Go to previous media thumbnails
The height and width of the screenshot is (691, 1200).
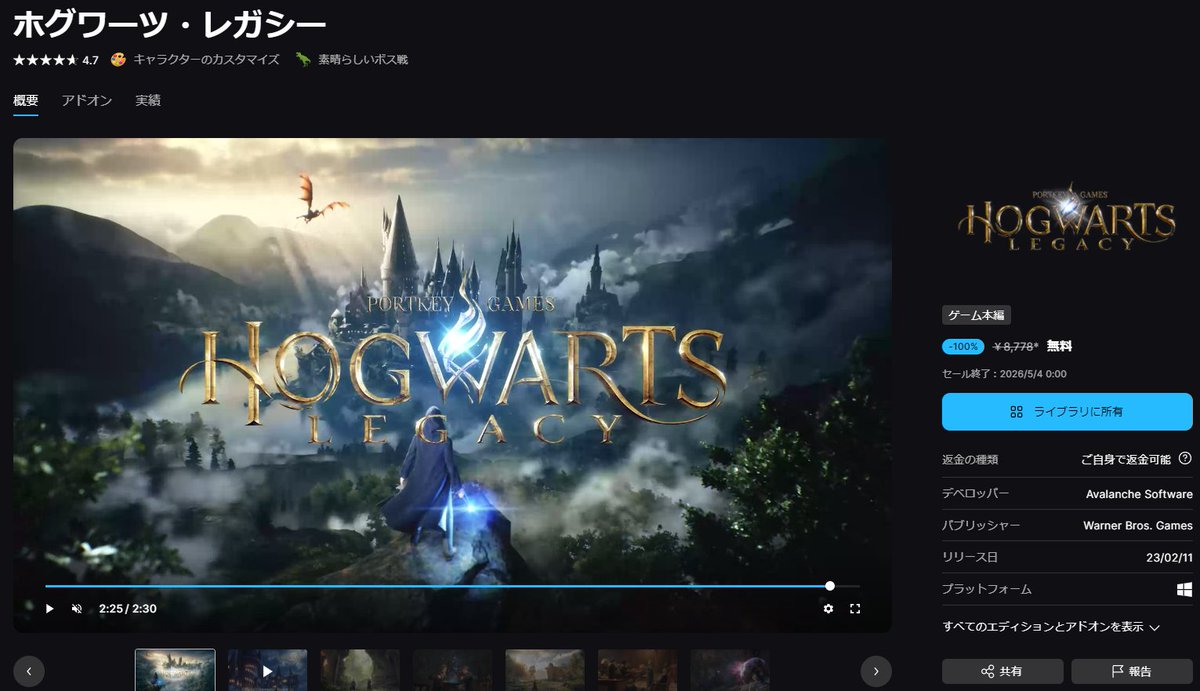click(x=29, y=671)
